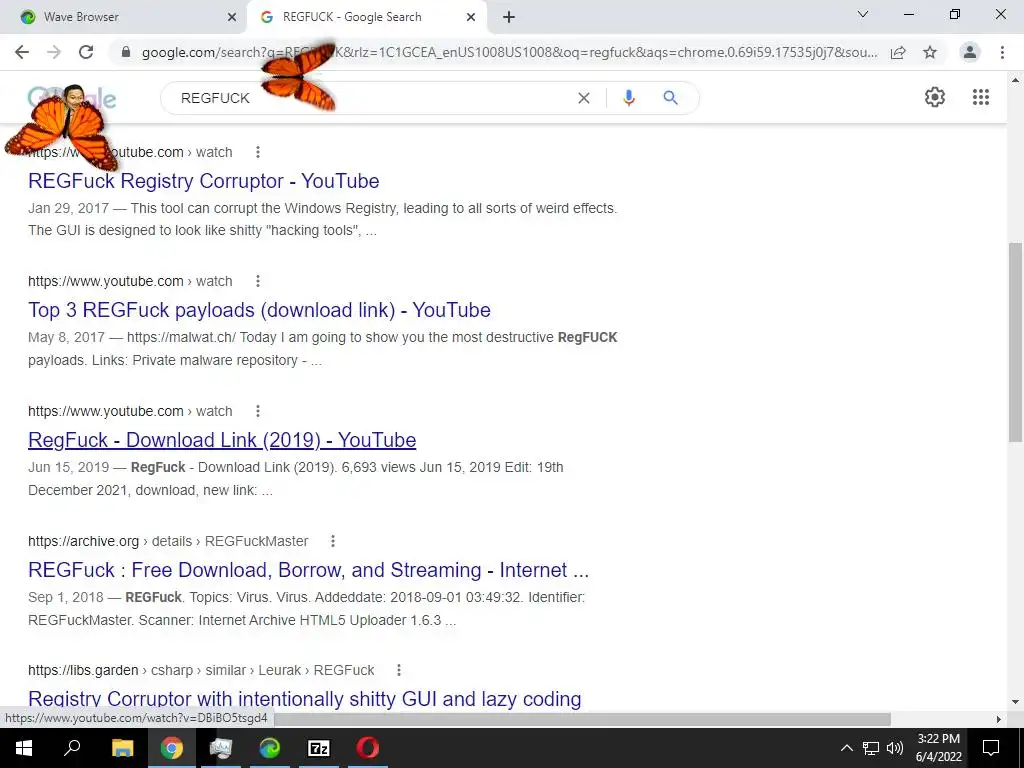Go back using the browser back arrow
The image size is (1024, 768).
pyautogui.click(x=22, y=52)
